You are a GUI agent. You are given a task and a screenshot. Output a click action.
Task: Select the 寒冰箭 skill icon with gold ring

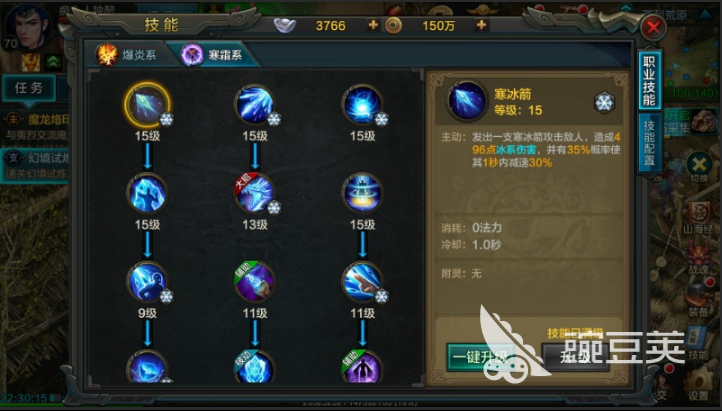tap(147, 105)
